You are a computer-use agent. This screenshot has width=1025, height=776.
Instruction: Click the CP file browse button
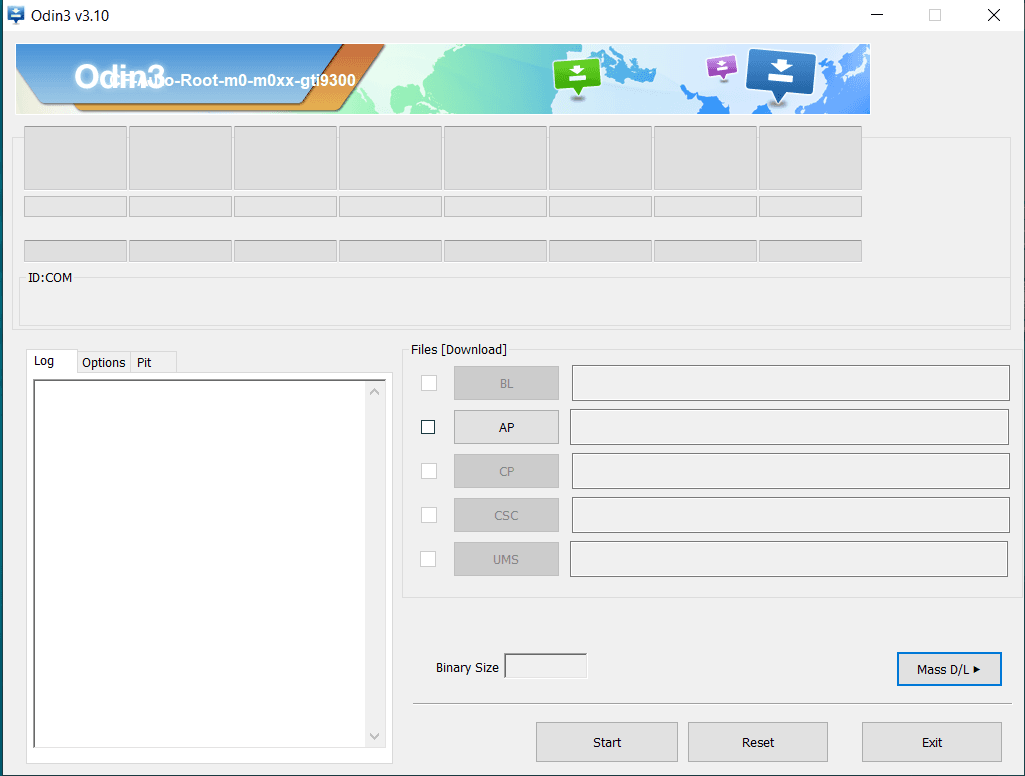(x=507, y=471)
